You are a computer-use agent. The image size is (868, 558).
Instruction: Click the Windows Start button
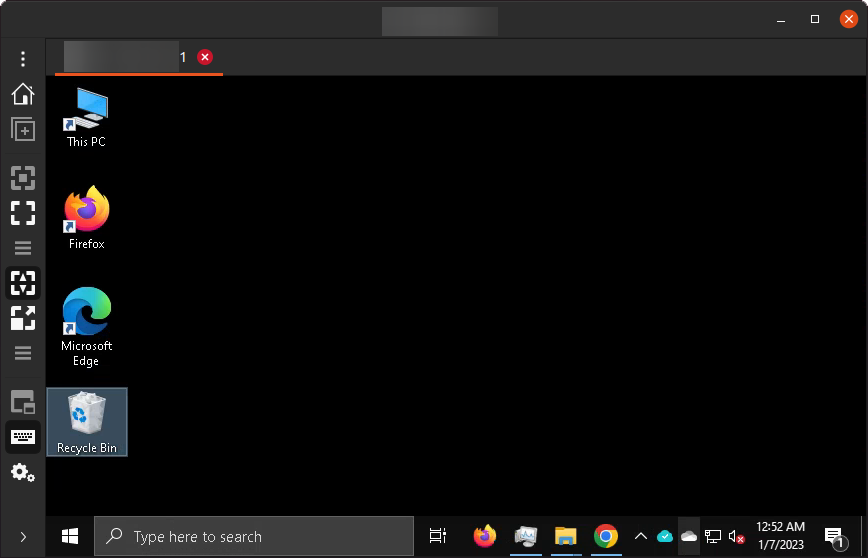click(x=70, y=536)
